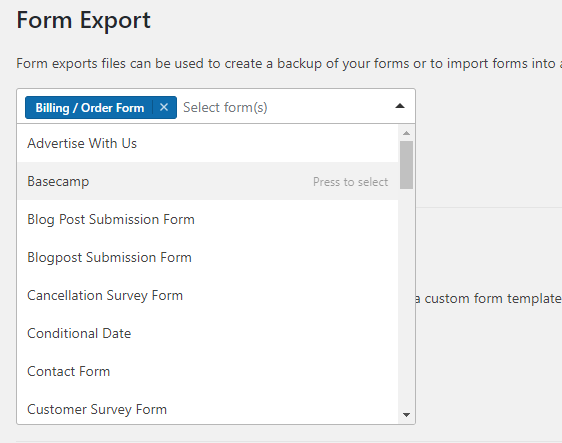Select the Basecamp option

point(208,181)
